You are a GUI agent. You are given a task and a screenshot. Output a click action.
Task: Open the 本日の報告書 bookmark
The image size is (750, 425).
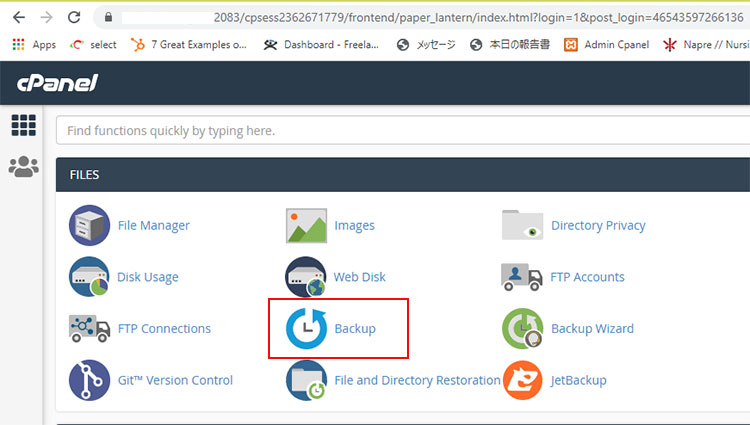tap(510, 45)
